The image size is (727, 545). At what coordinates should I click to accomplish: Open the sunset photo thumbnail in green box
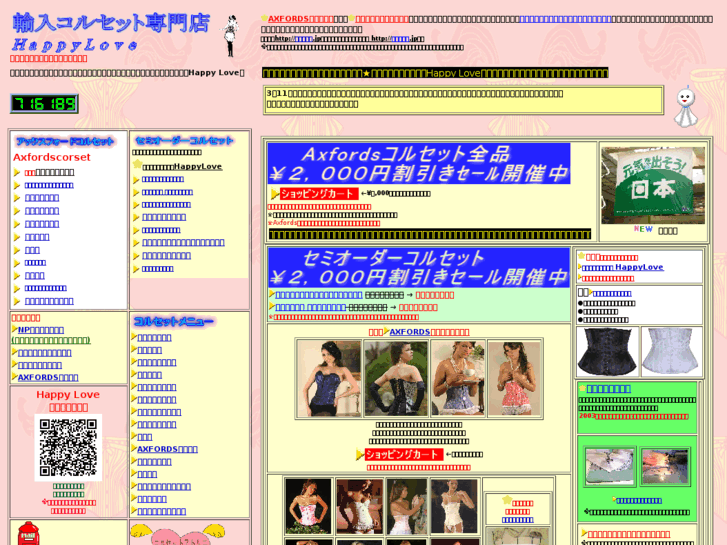point(665,466)
